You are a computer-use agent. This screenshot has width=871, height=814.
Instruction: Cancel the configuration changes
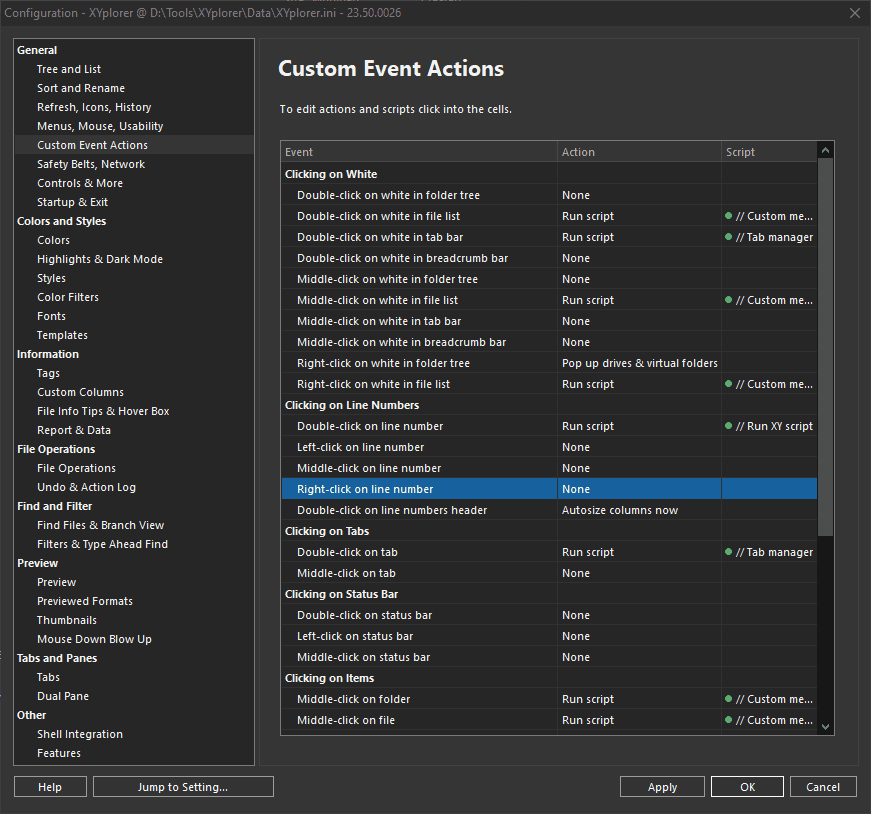824,787
